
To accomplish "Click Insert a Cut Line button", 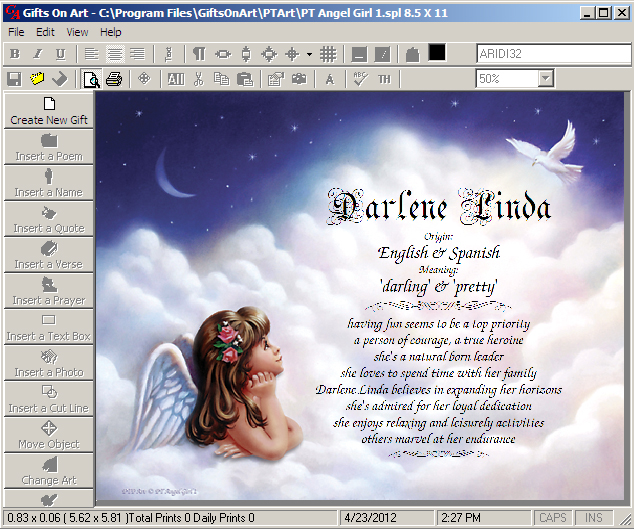I will pos(49,399).
